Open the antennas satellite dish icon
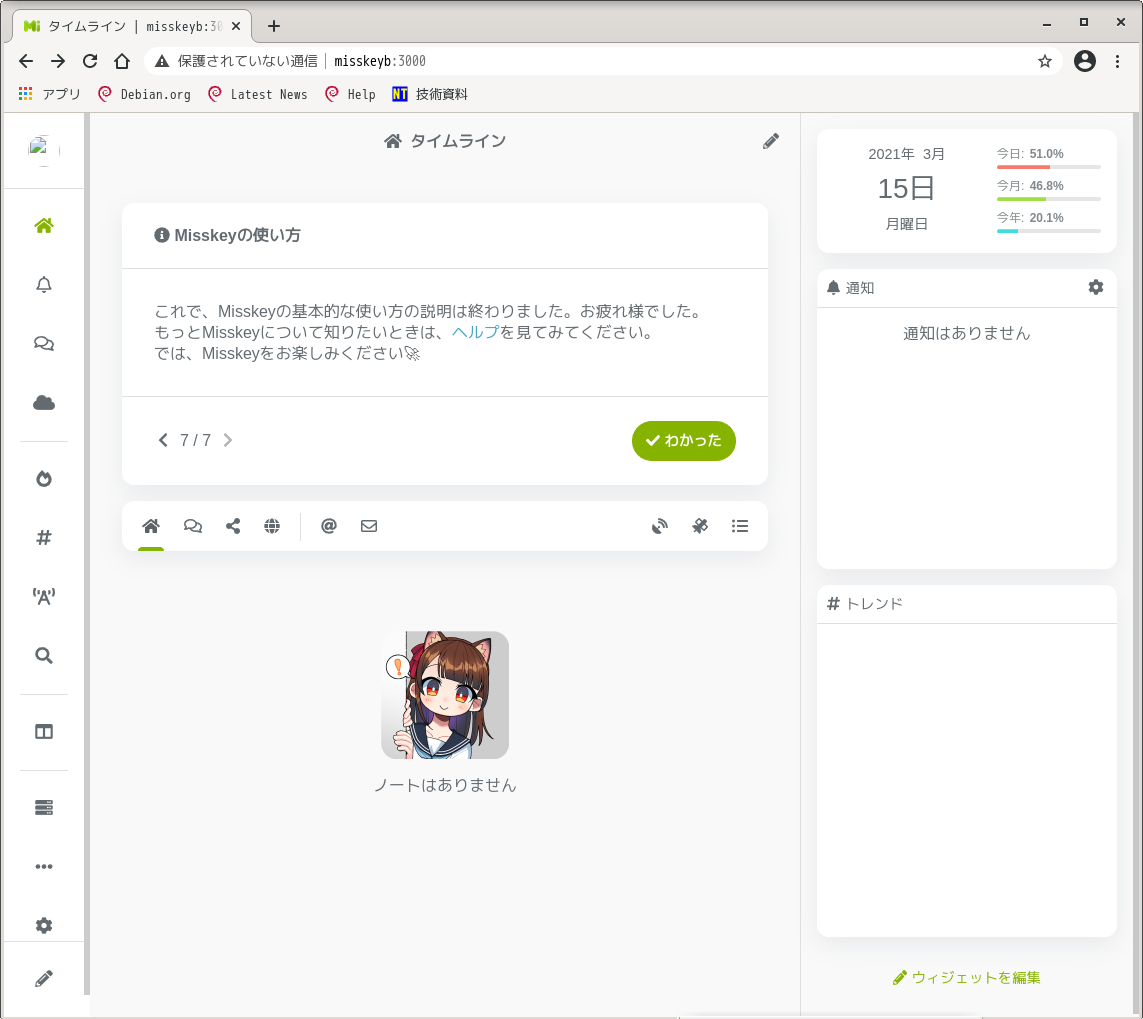 [x=660, y=526]
